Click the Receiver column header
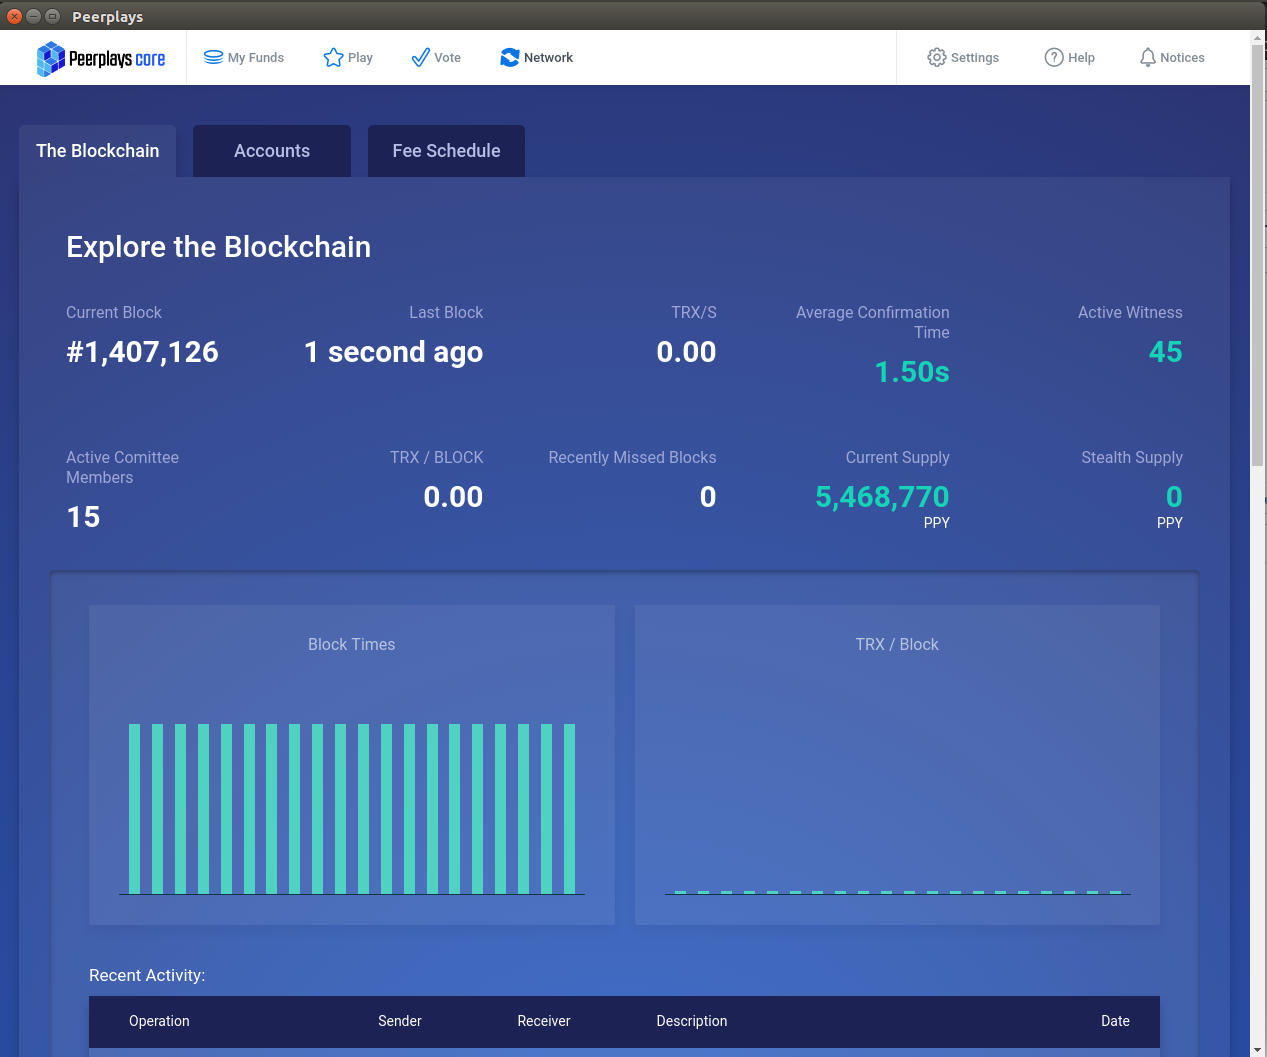The height and width of the screenshot is (1057, 1267). point(544,1021)
